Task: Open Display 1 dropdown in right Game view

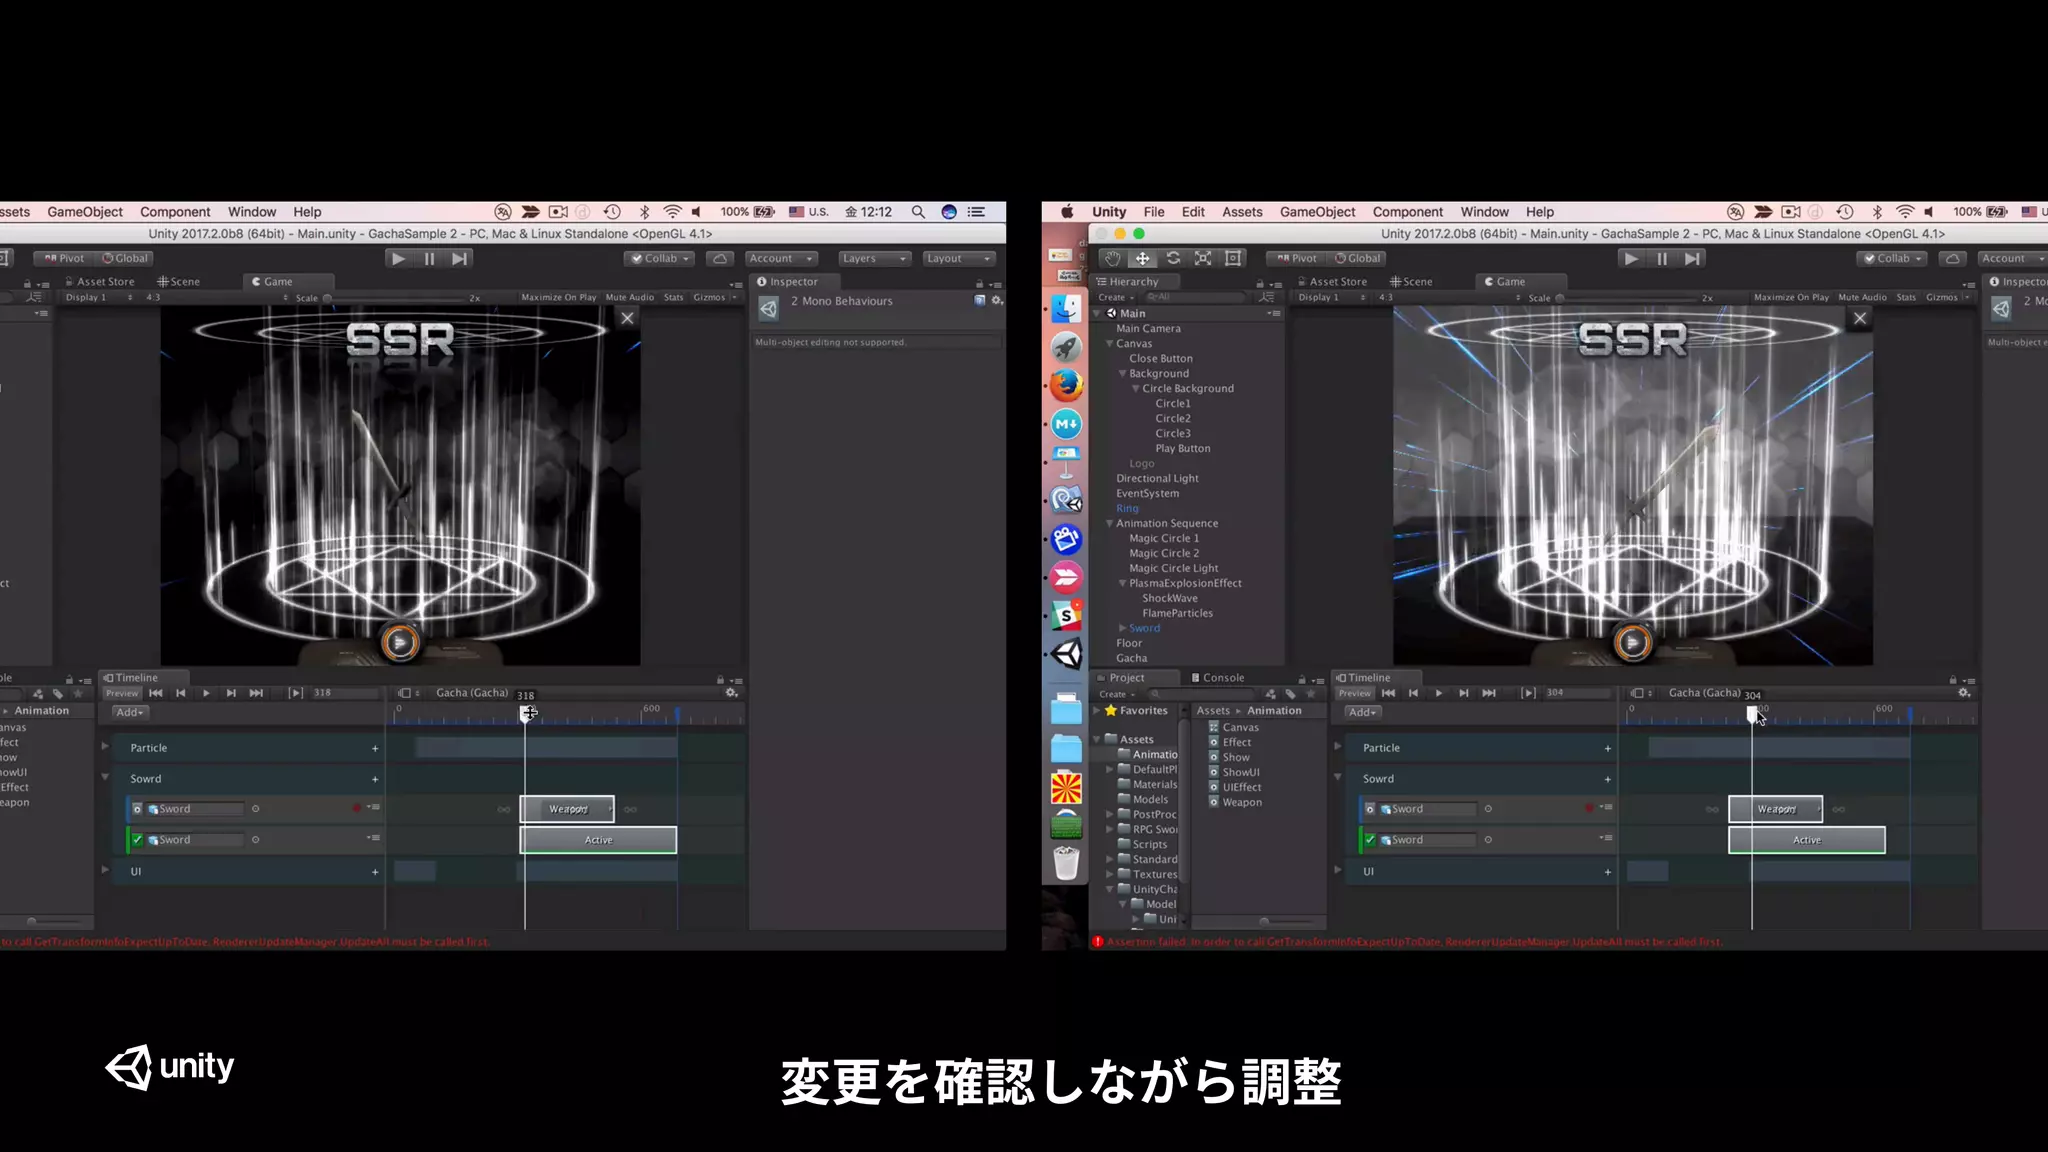Action: 1329,297
